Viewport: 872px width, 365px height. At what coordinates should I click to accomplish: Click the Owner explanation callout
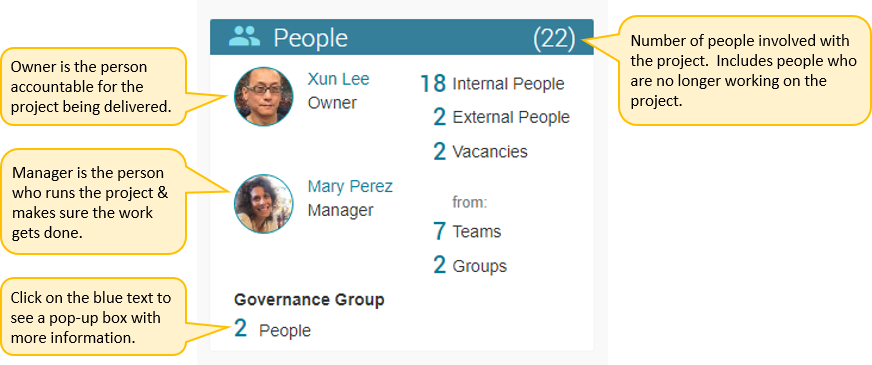coord(93,86)
